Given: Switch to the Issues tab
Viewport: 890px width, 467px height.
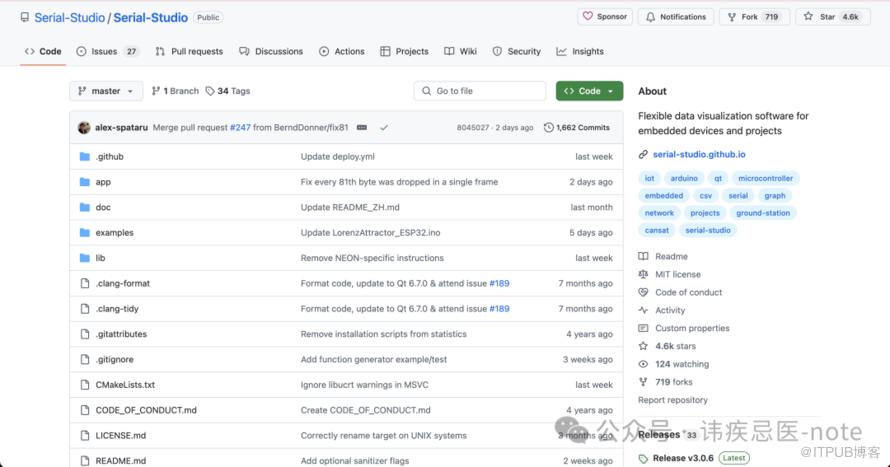Looking at the screenshot, I should (107, 51).
